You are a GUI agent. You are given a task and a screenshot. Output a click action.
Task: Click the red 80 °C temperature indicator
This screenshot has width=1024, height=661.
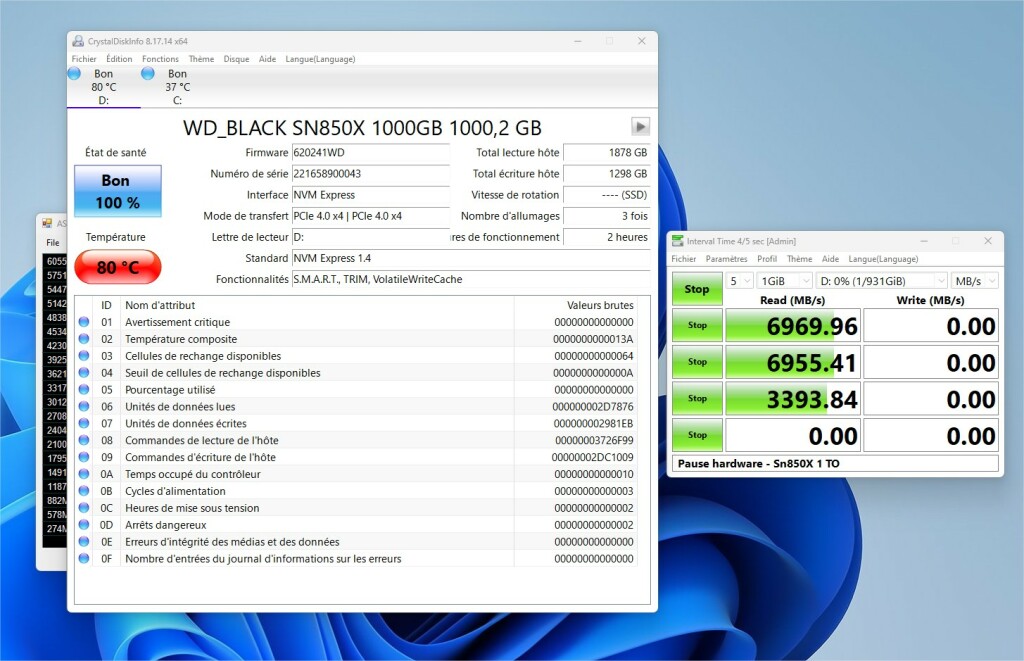coord(117,267)
